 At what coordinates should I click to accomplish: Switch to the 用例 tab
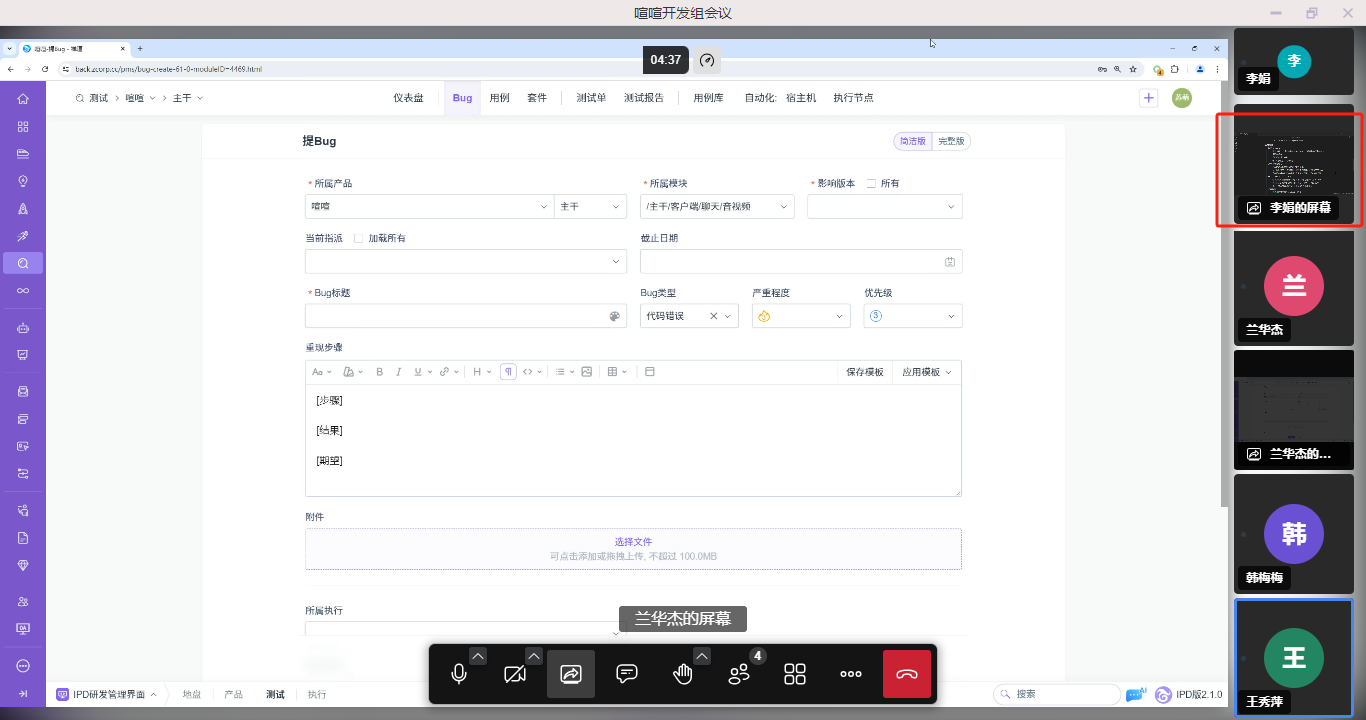coord(499,98)
